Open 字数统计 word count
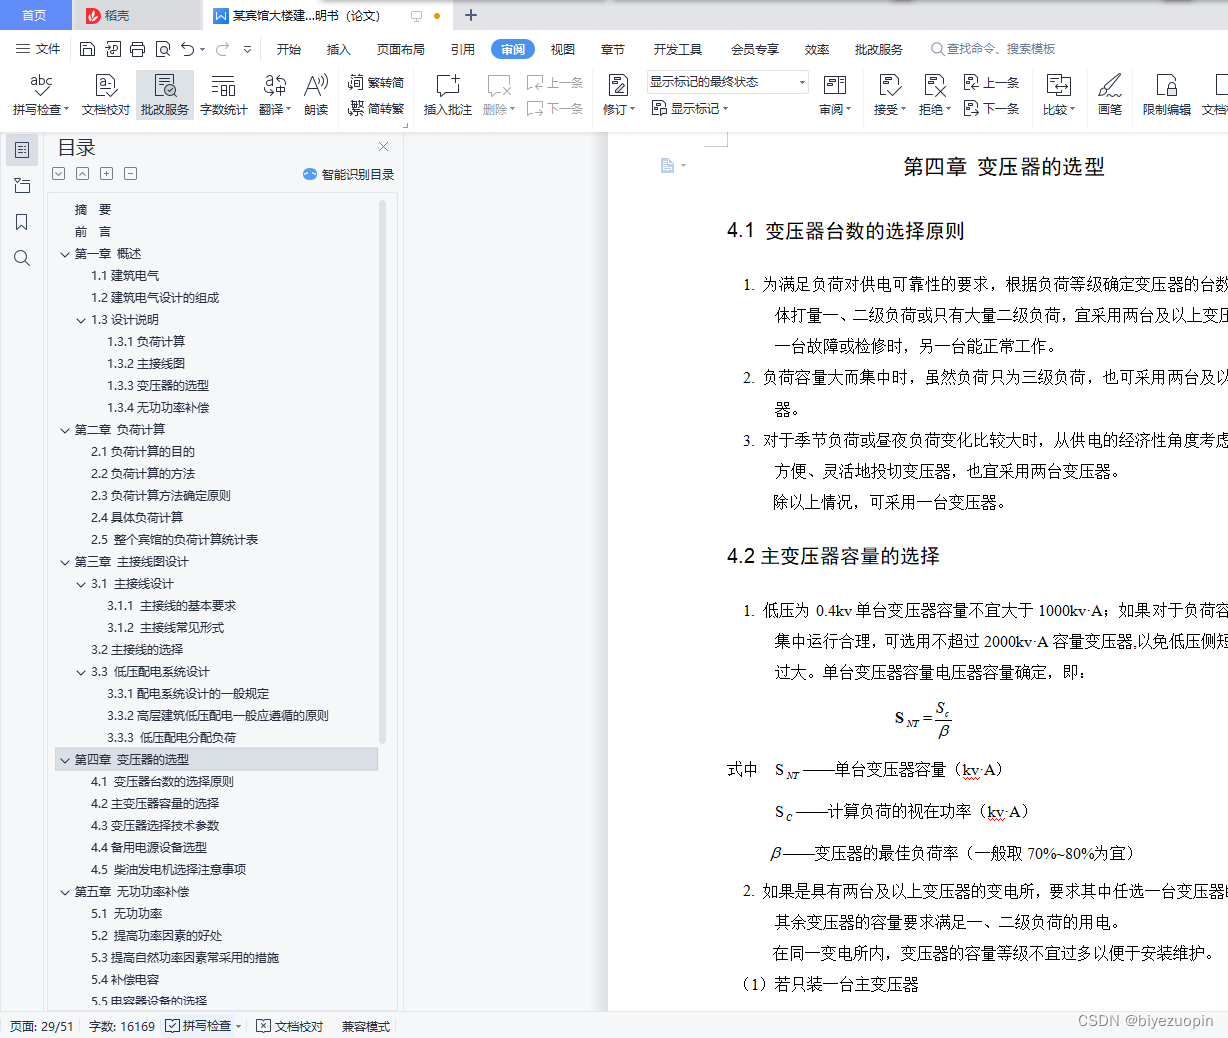Viewport: 1228px width, 1038px height. pyautogui.click(x=223, y=95)
